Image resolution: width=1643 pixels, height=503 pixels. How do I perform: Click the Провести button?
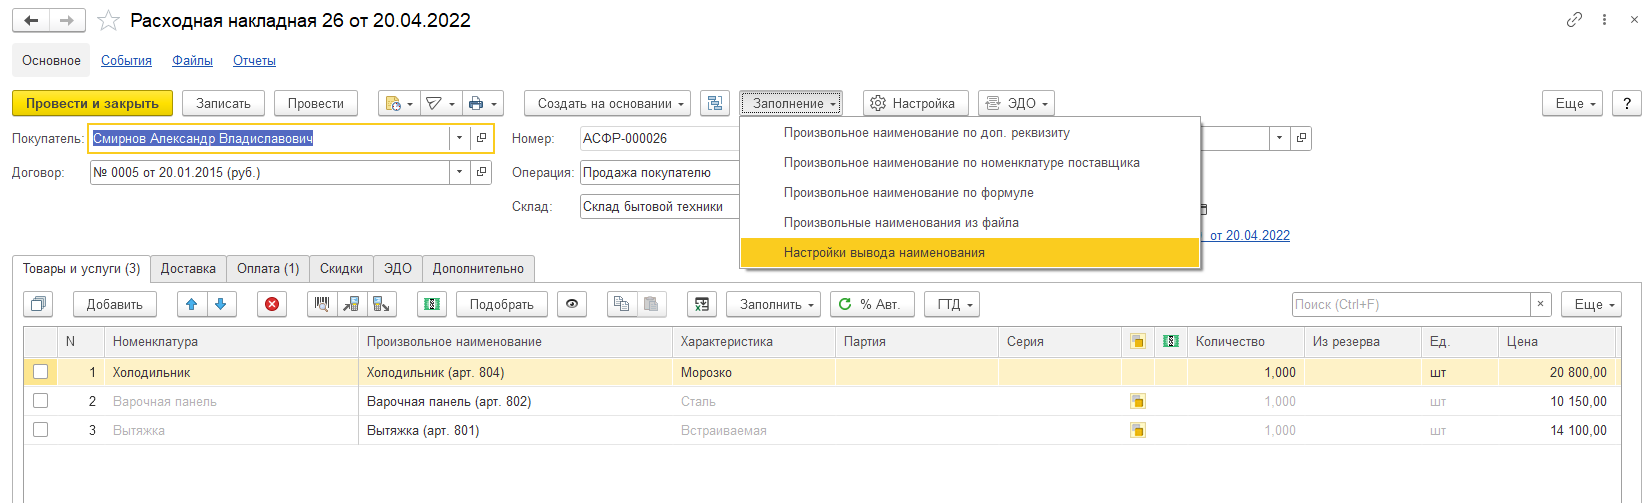[316, 103]
